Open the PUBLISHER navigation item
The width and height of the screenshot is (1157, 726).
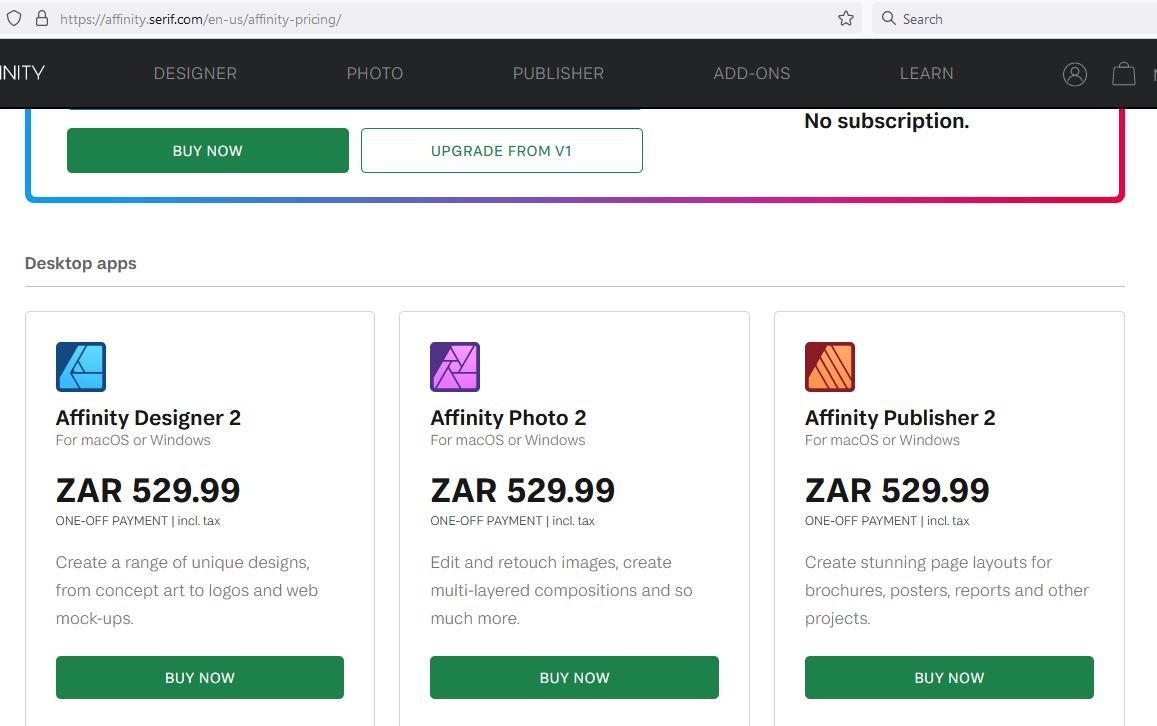[x=559, y=73]
